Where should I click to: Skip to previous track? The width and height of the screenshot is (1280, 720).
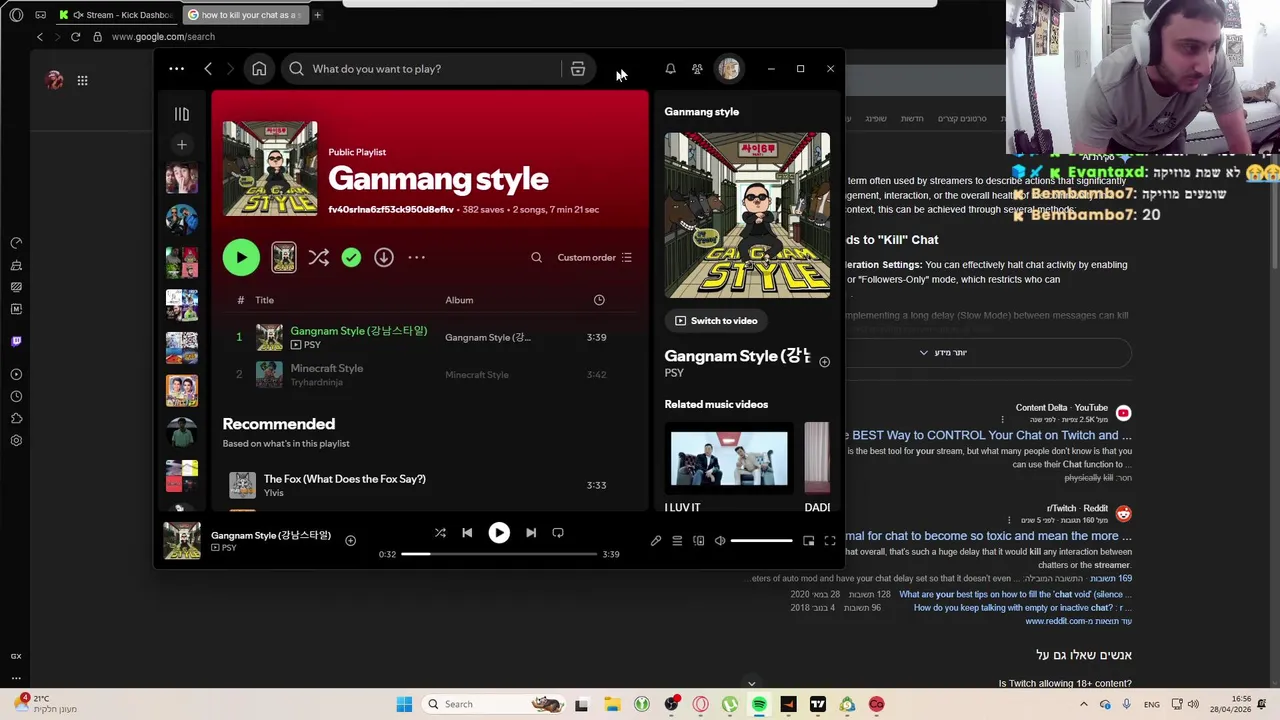click(x=467, y=533)
